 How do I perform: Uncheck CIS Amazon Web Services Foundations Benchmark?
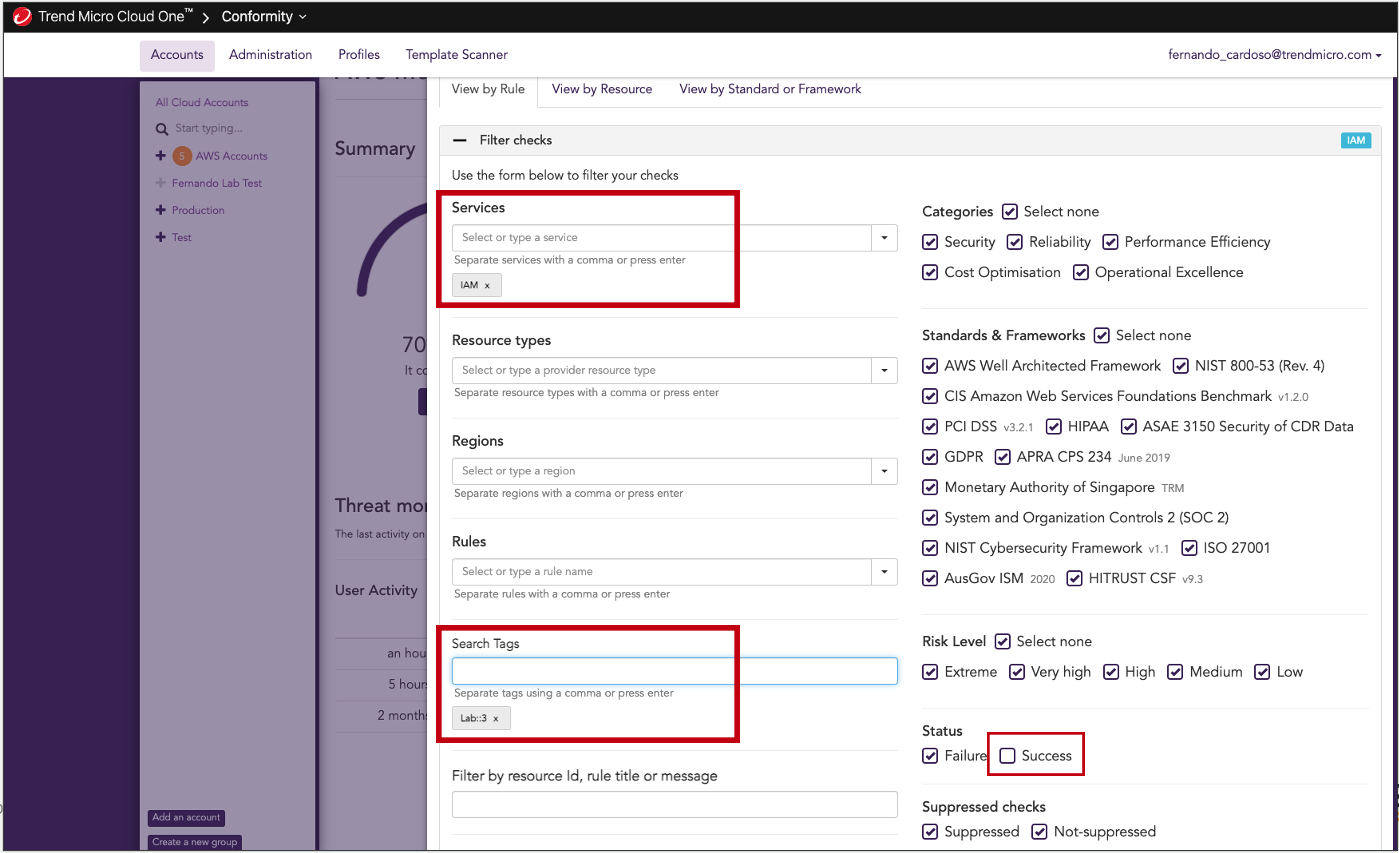point(930,396)
